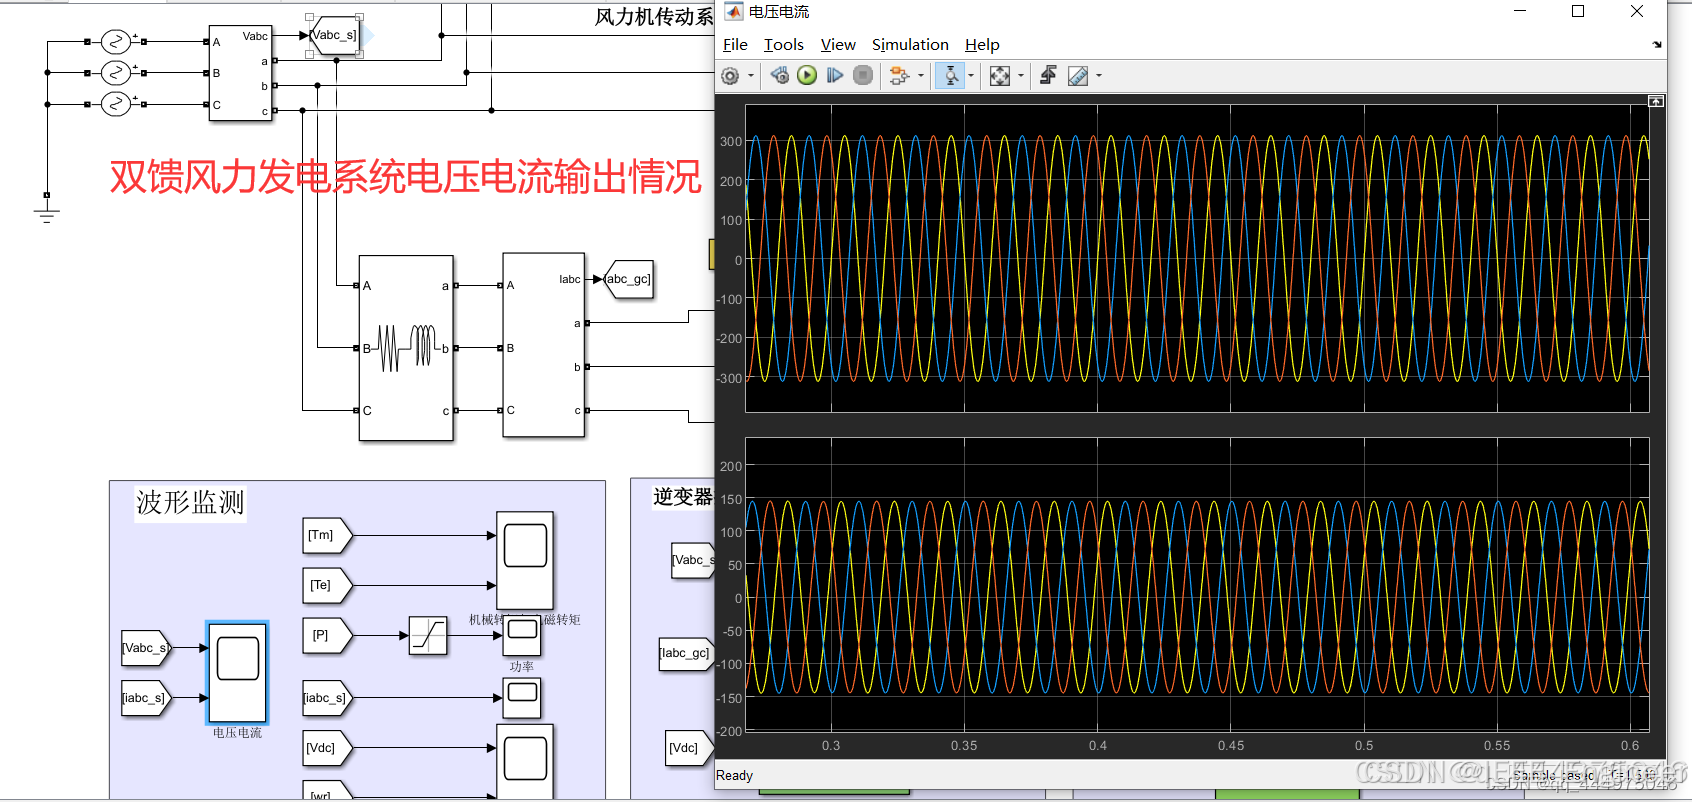Open scope Configuration Properties gear
1692x802 pixels.
click(731, 76)
